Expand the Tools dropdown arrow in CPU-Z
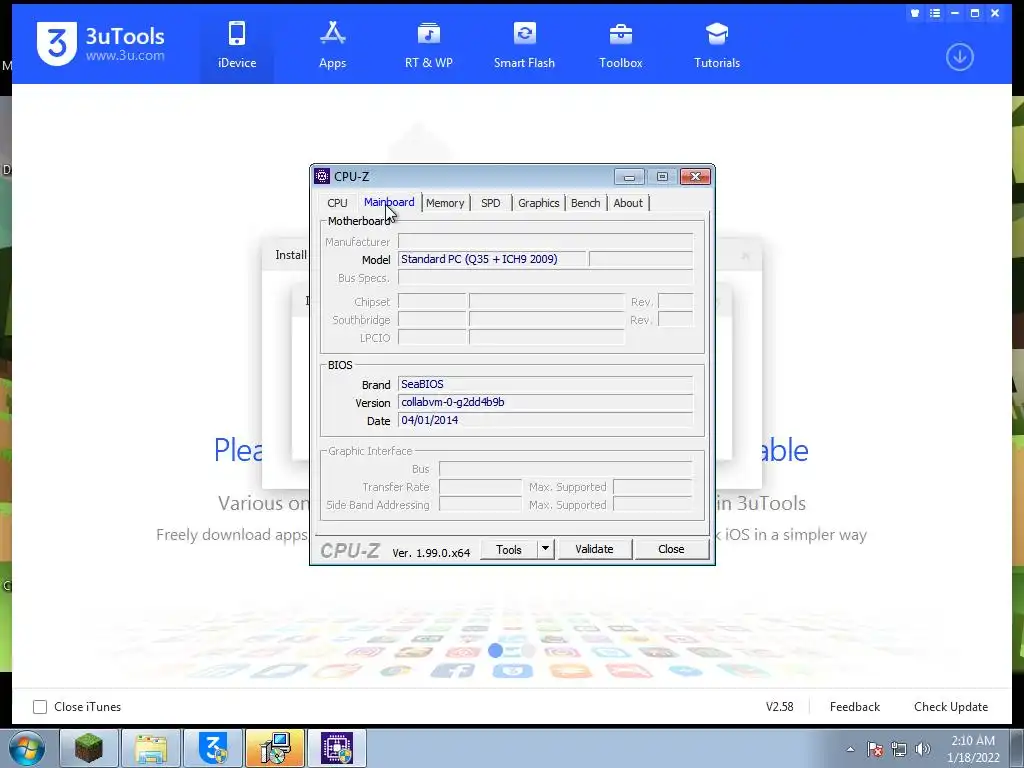The width and height of the screenshot is (1024, 768). coord(545,549)
